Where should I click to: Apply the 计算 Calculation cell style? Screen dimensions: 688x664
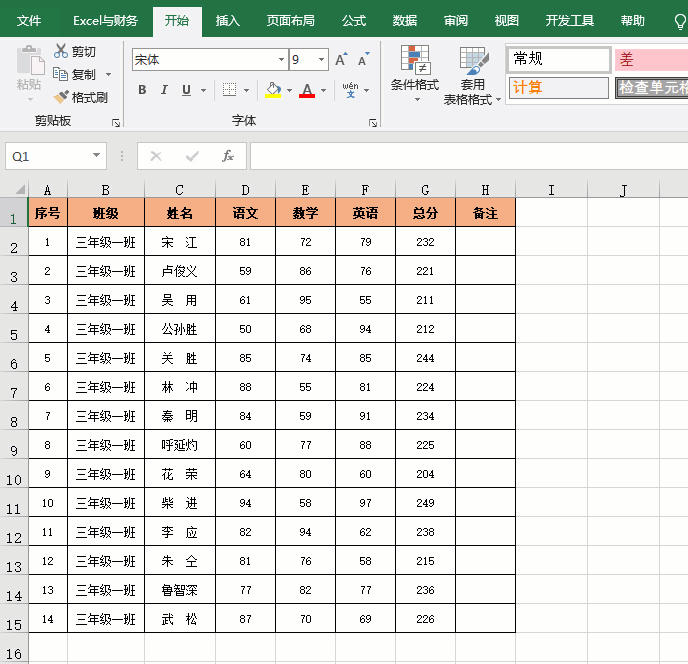coord(559,88)
